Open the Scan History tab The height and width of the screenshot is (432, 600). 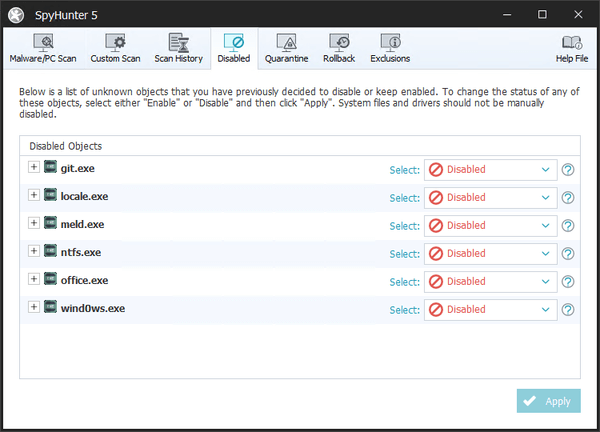pos(178,48)
